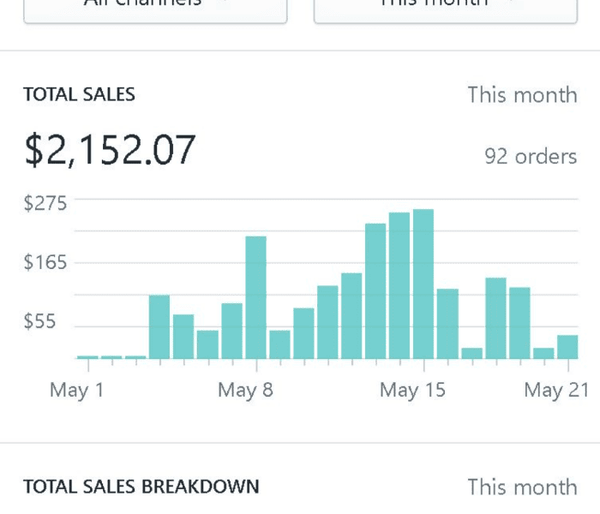The image size is (600, 514).
Task: Select the tall May 8 sales bar
Action: [x=256, y=297]
